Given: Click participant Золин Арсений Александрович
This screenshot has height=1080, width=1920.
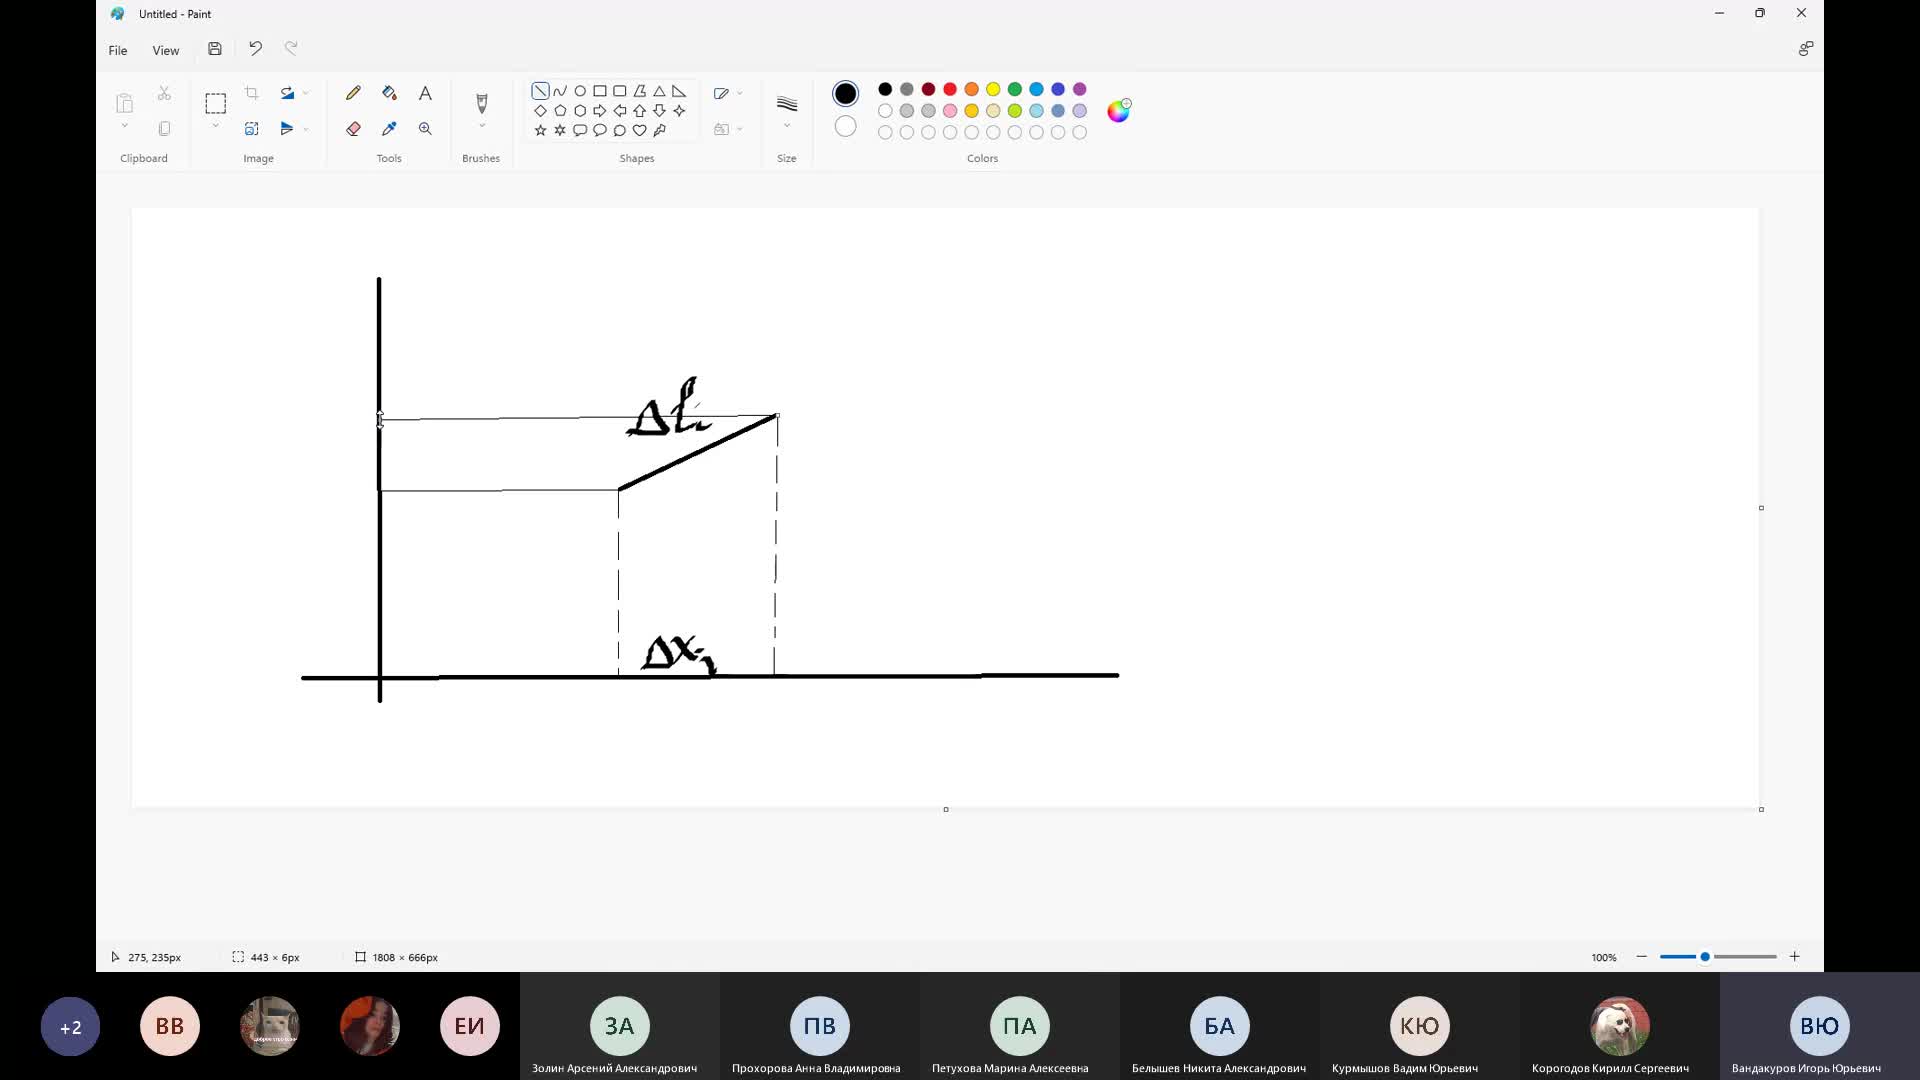Looking at the screenshot, I should [x=620, y=1026].
